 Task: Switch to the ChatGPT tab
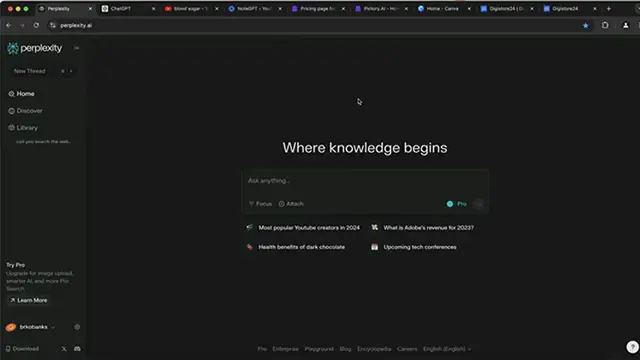pyautogui.click(x=128, y=9)
